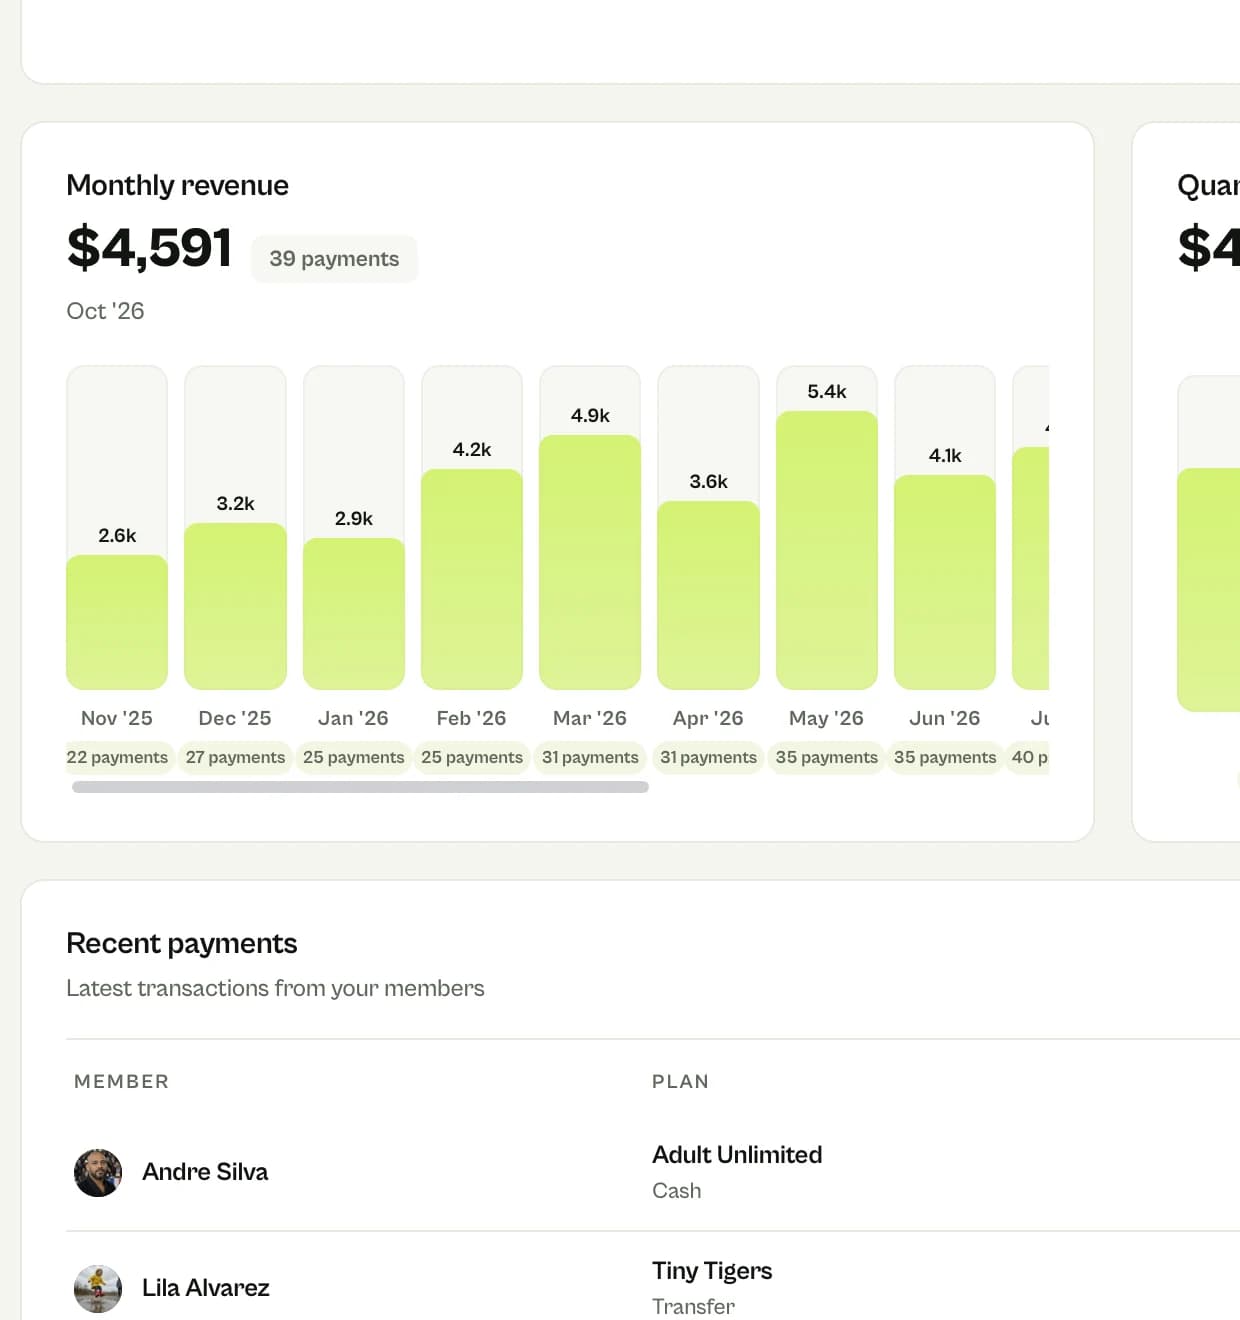Click the 31 payments pill under Apr '26

[708, 757]
